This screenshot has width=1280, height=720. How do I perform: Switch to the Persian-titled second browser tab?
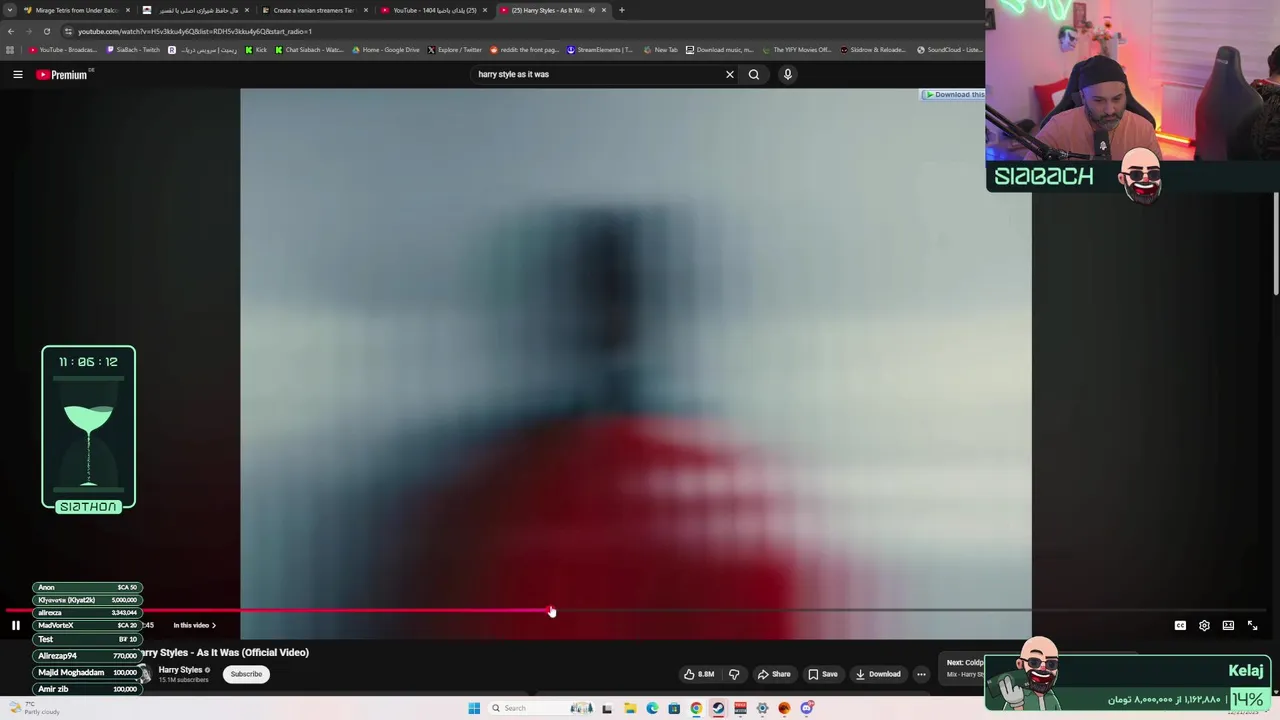point(195,10)
